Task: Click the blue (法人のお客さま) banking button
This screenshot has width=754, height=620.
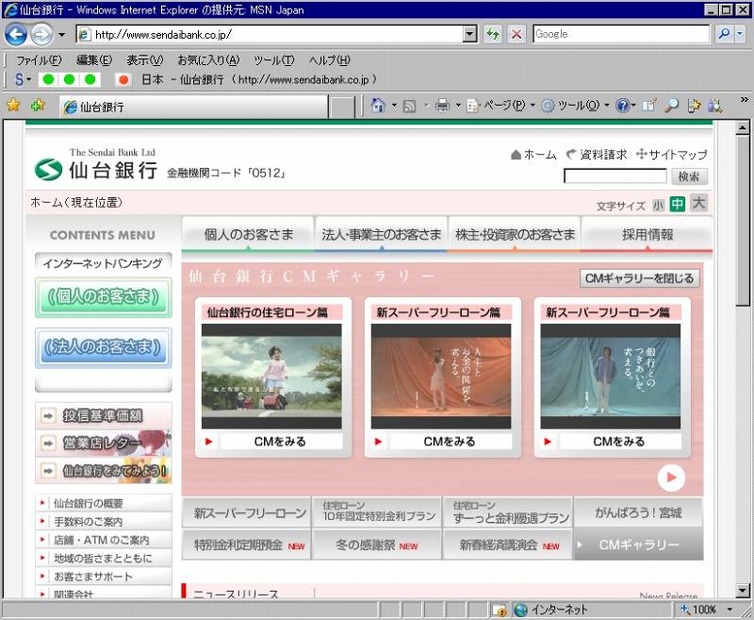Action: click(103, 348)
